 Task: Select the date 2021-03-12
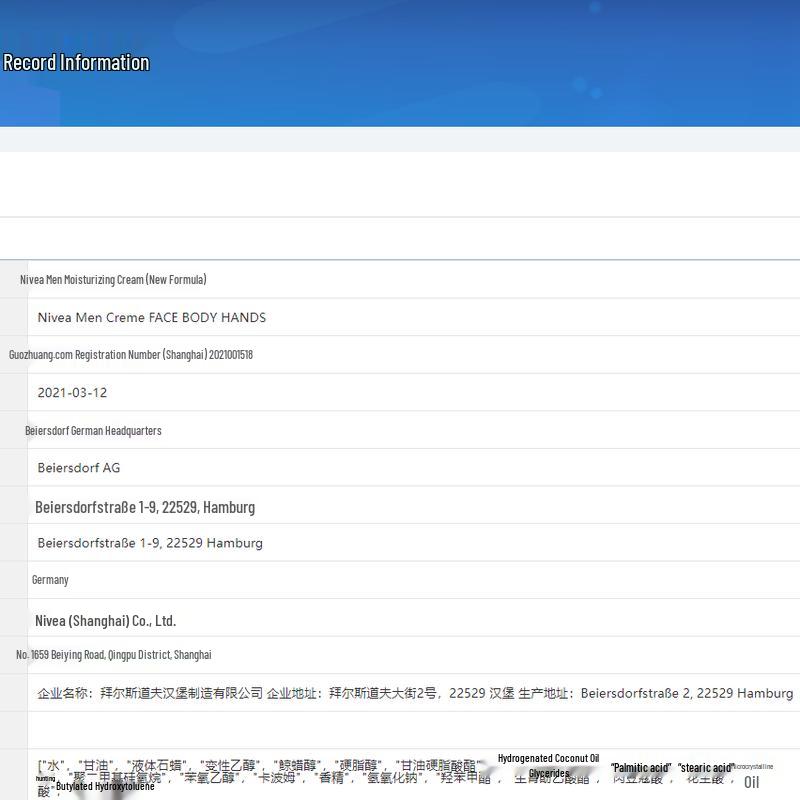(72, 392)
